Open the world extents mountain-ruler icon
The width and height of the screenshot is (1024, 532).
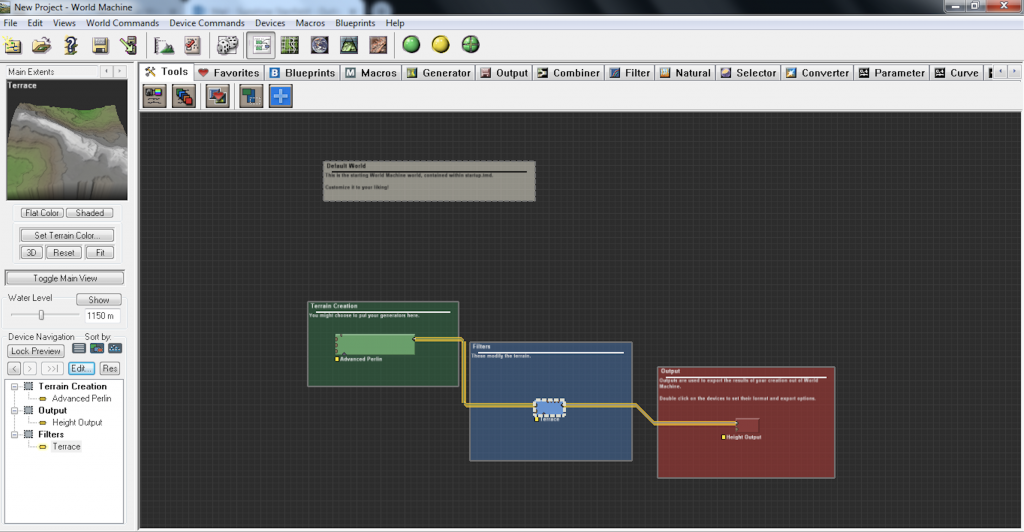(x=163, y=45)
